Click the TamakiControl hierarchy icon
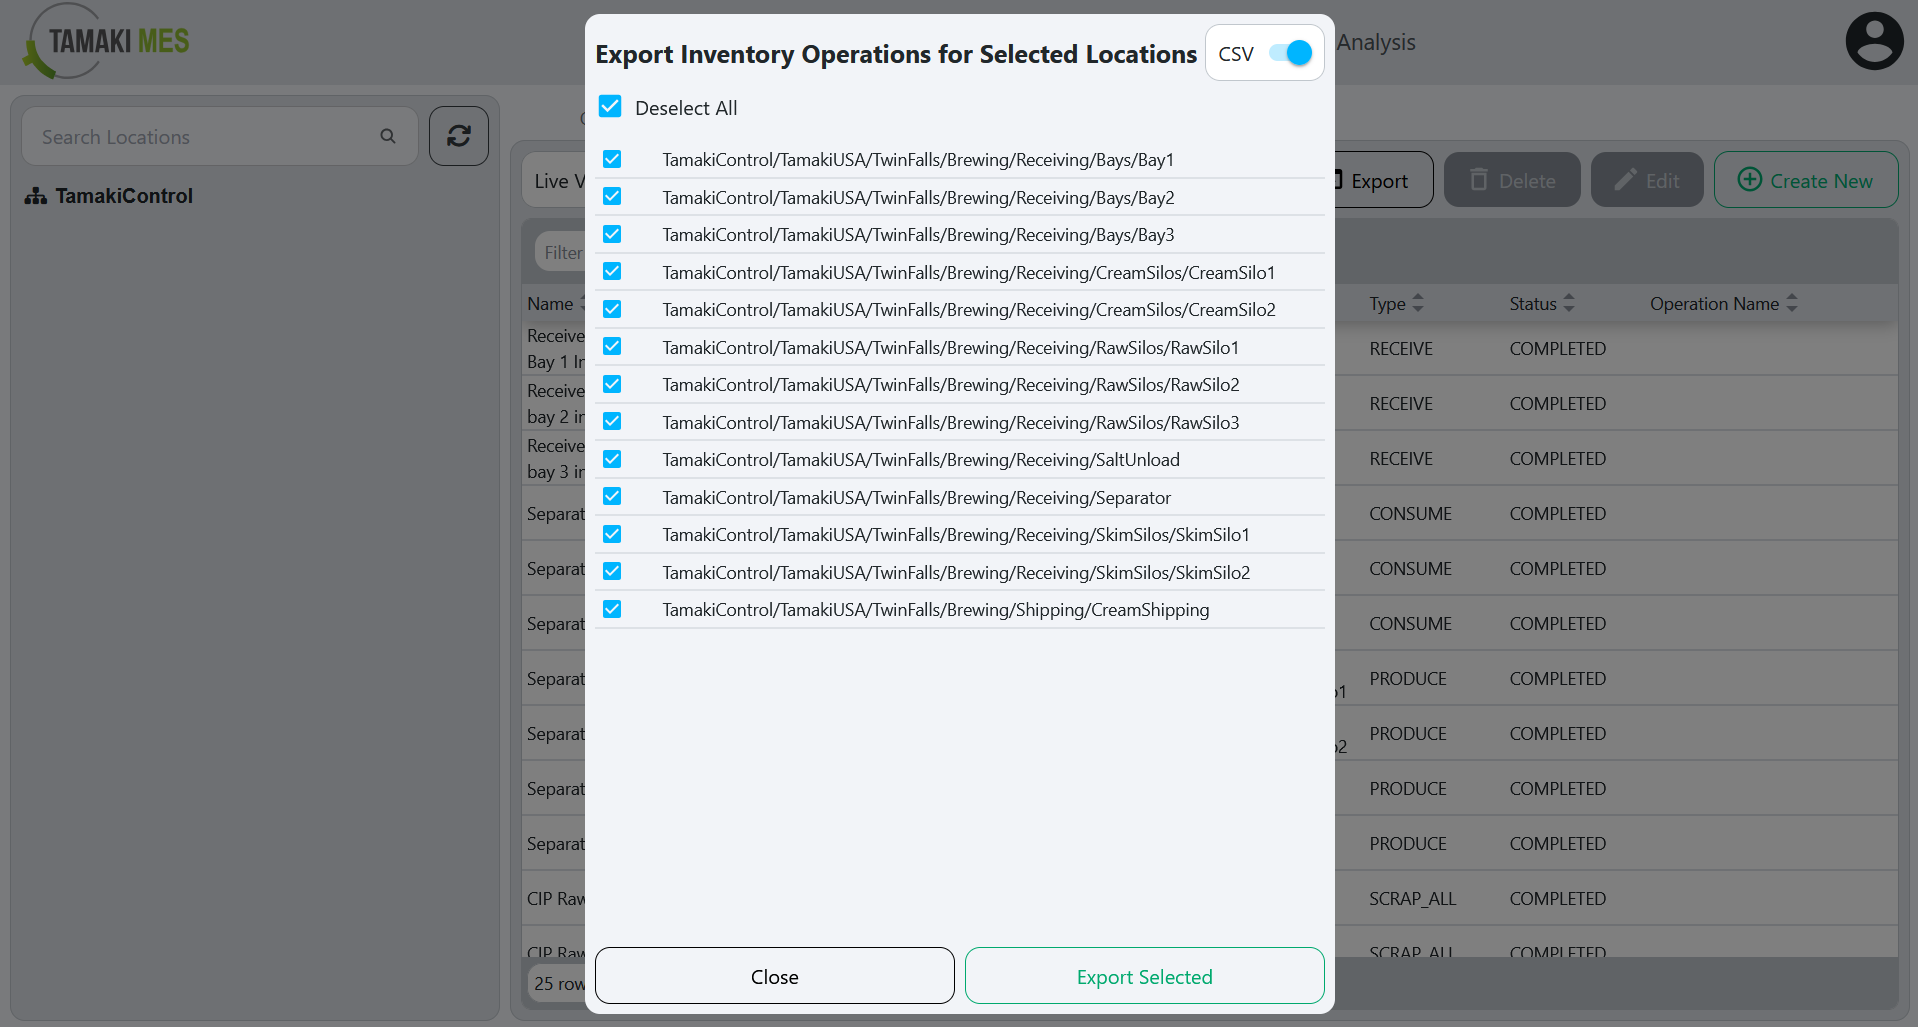 [x=35, y=196]
